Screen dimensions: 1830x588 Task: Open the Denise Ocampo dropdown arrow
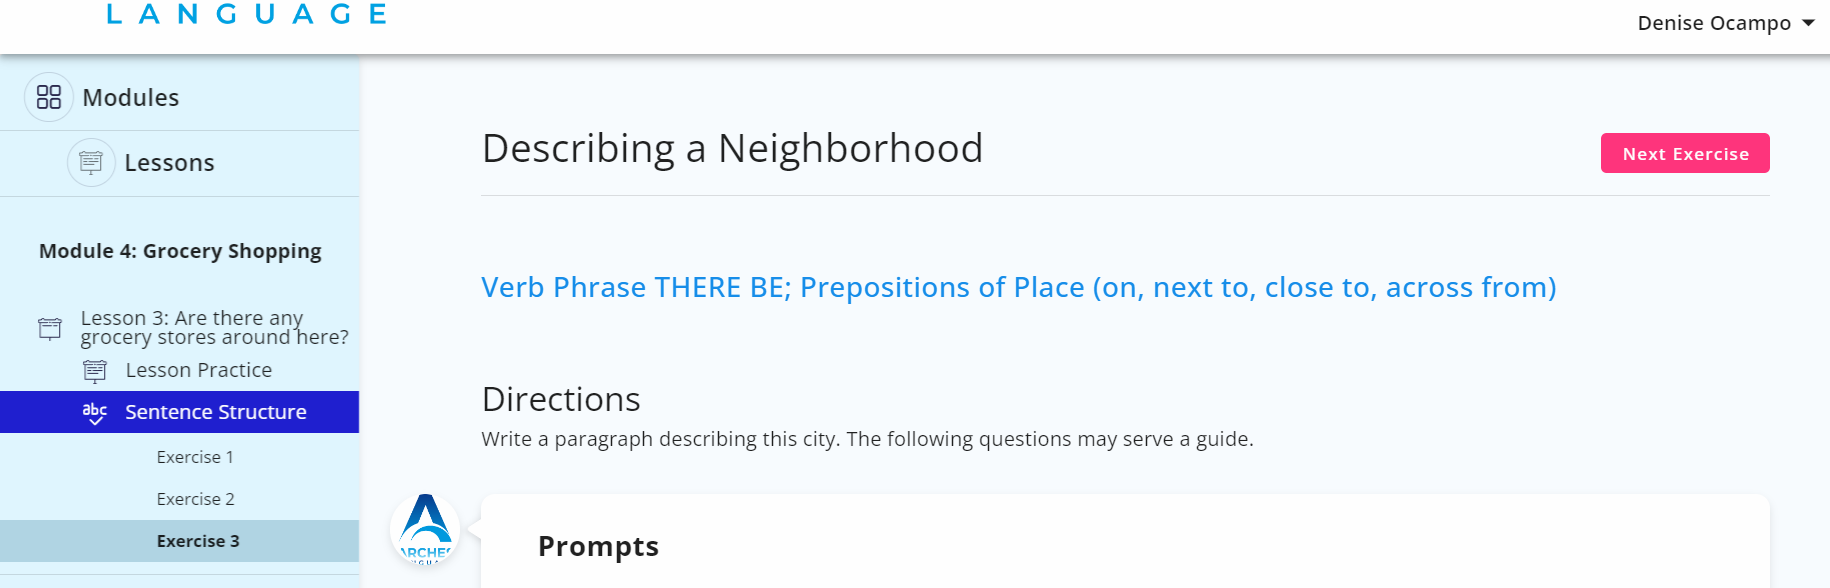(x=1808, y=23)
